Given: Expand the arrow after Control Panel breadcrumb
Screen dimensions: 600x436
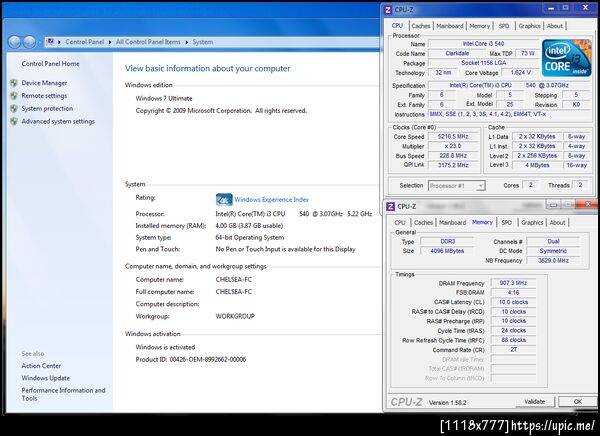Looking at the screenshot, I should 110,42.
